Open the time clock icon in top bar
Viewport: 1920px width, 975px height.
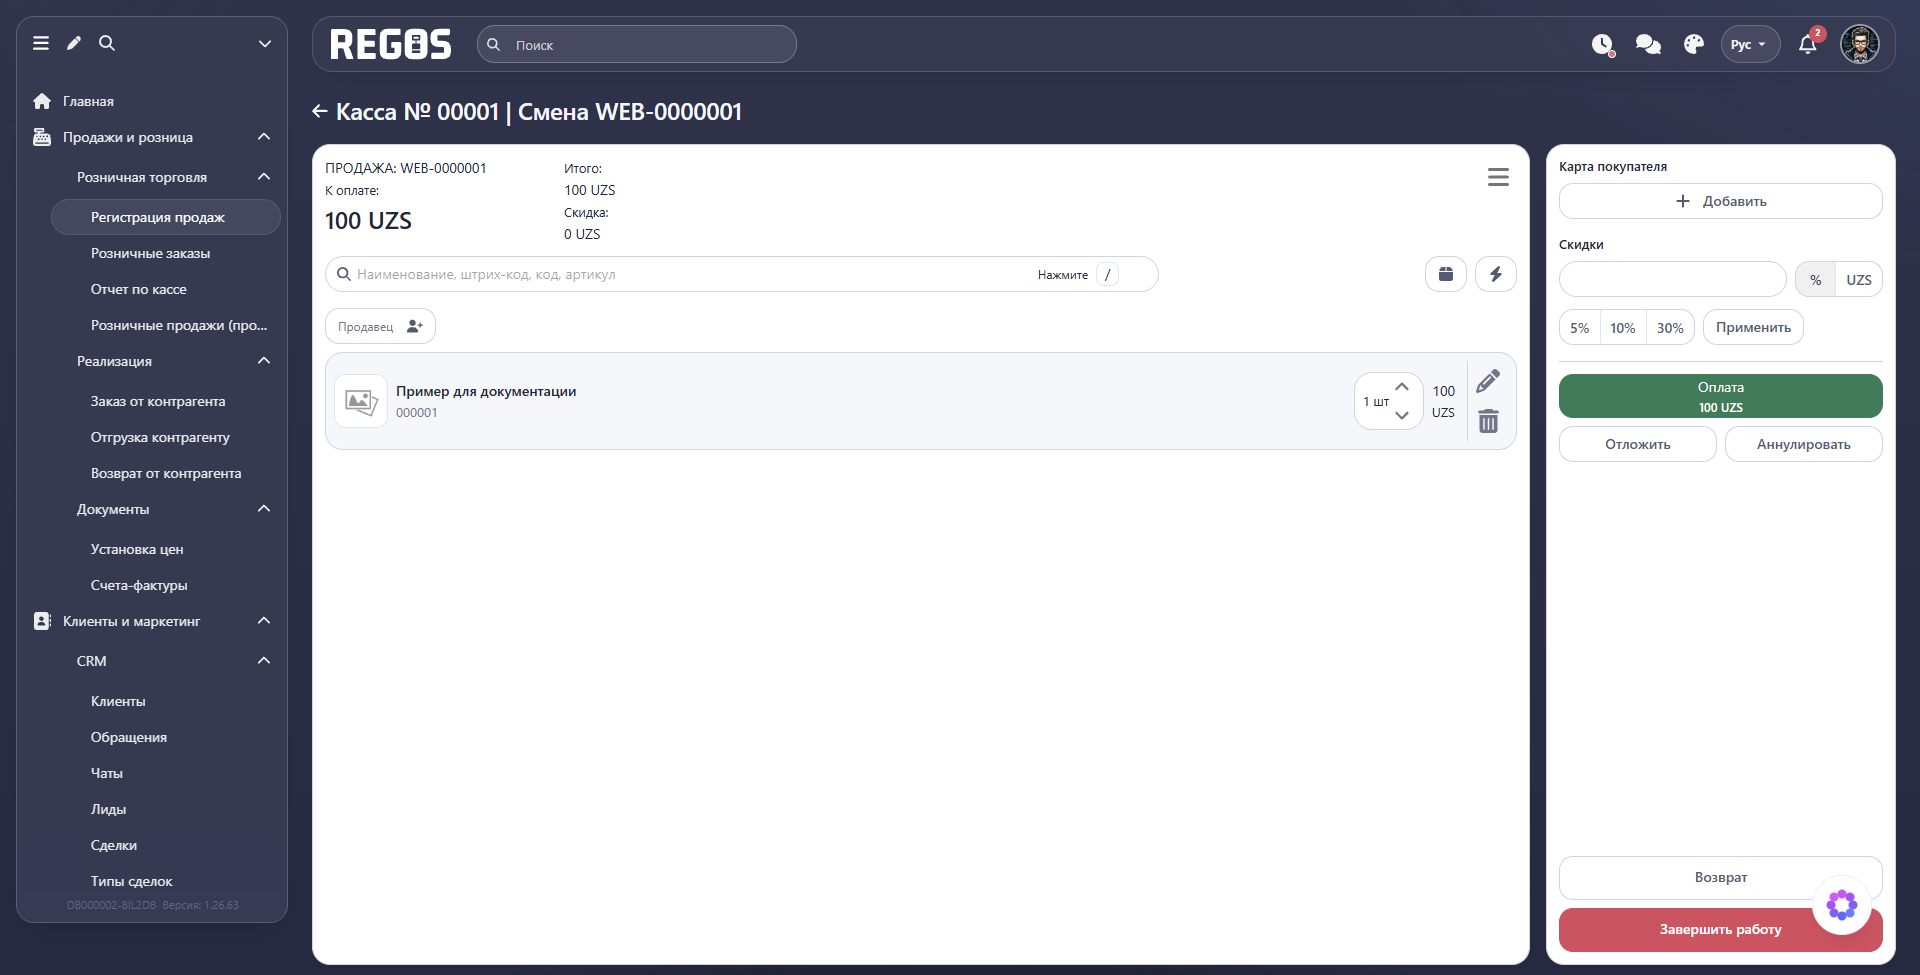click(1603, 45)
